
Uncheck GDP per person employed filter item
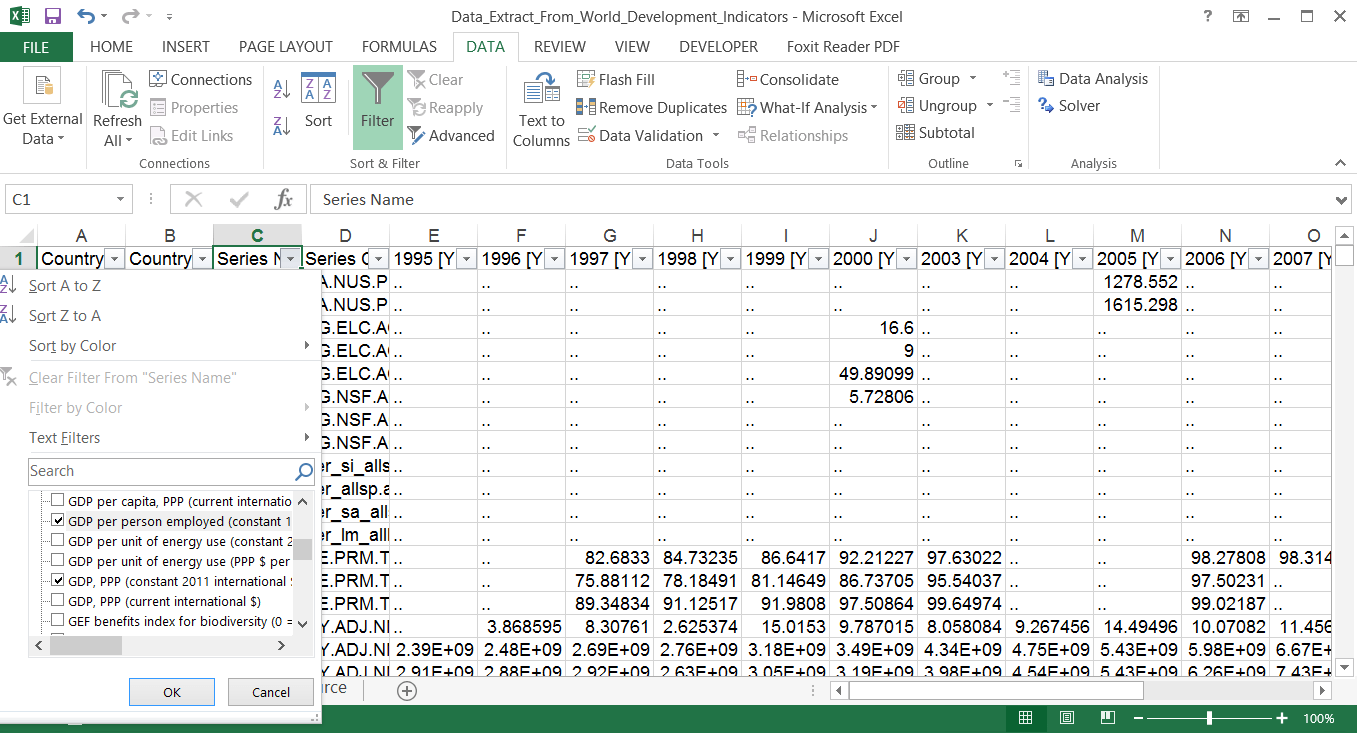[x=57, y=520]
